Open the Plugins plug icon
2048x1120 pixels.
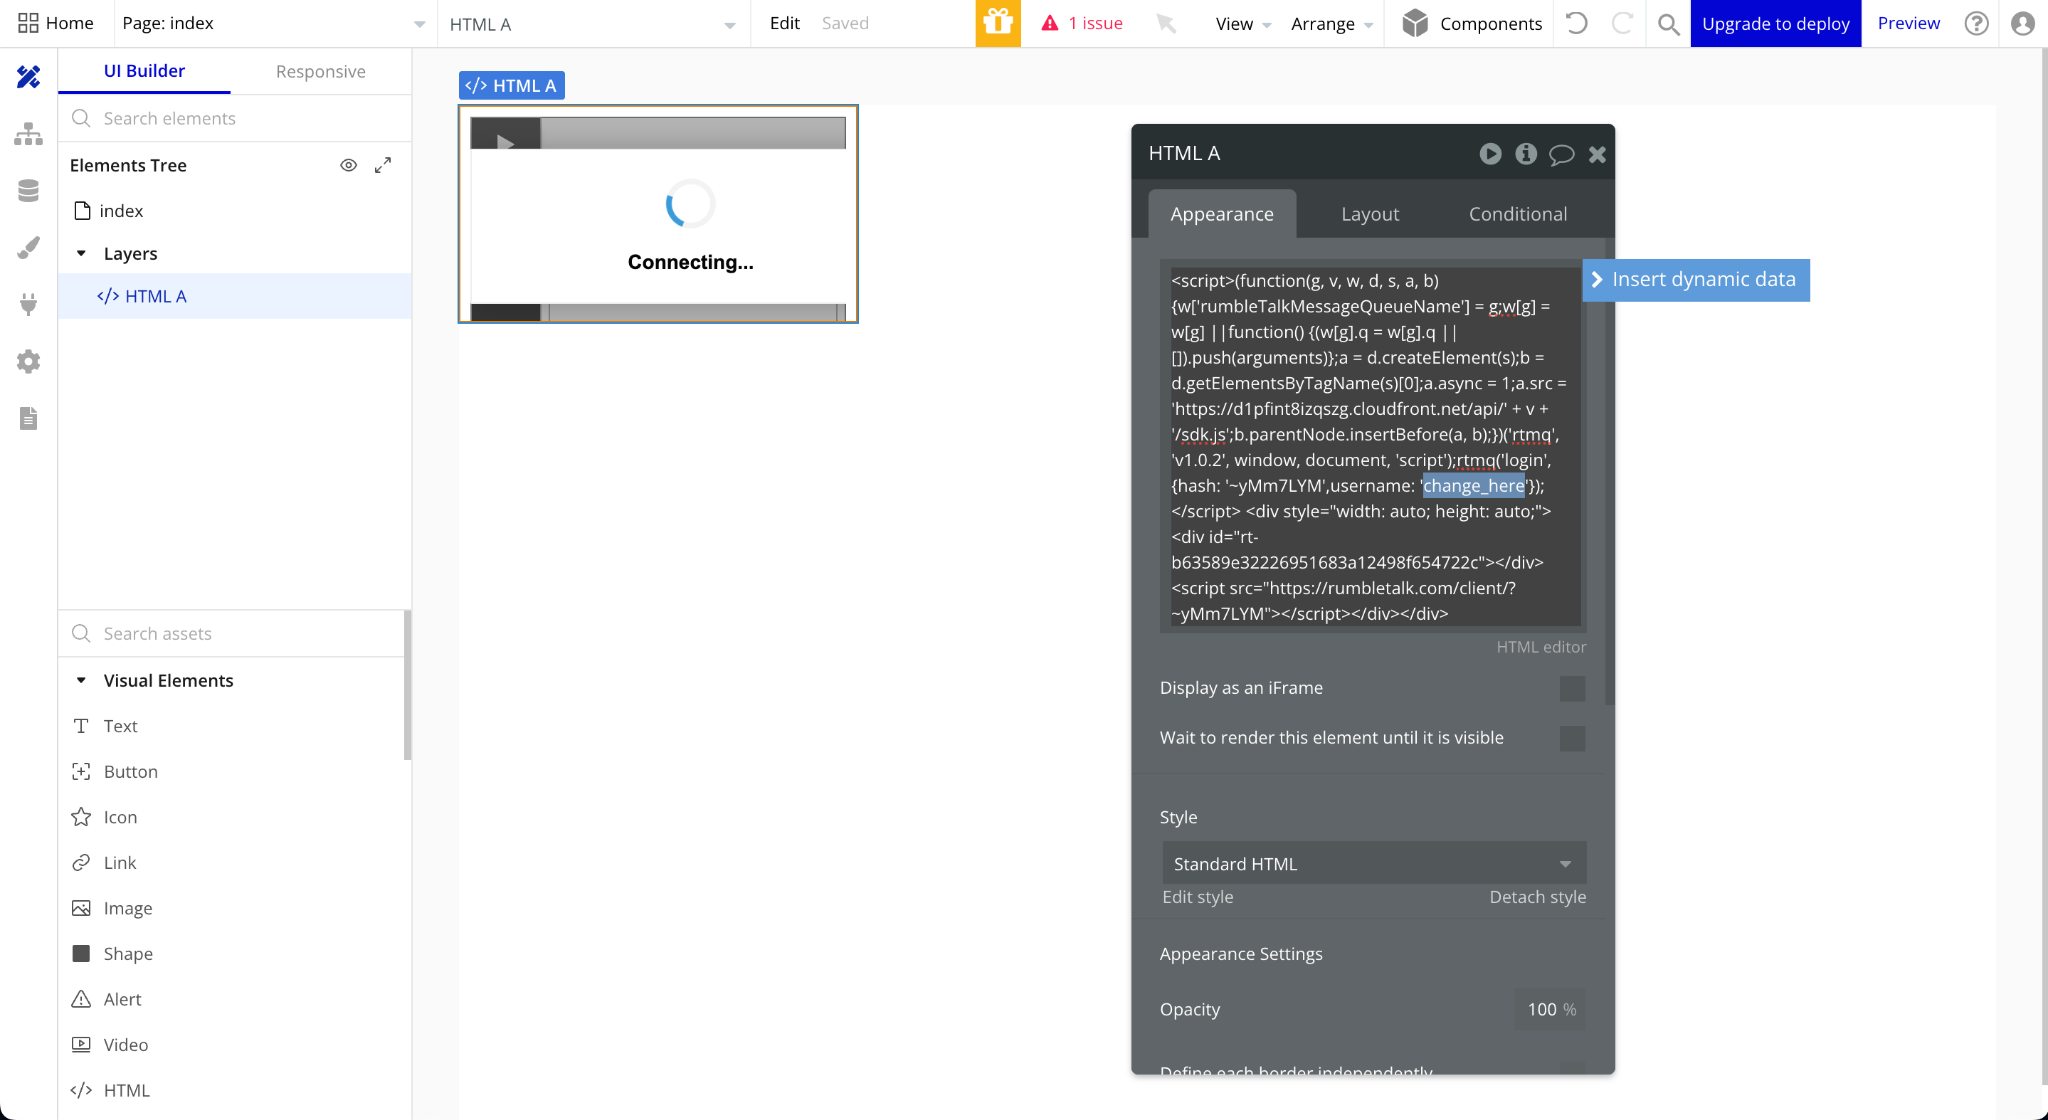tap(28, 304)
